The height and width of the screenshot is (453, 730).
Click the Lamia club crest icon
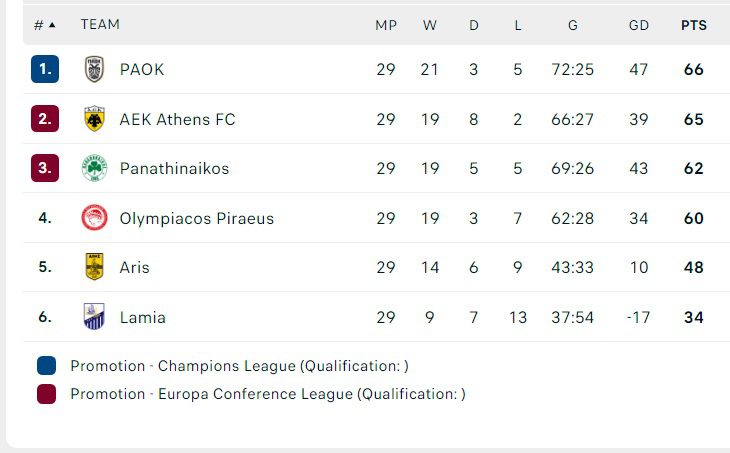pyautogui.click(x=94, y=317)
